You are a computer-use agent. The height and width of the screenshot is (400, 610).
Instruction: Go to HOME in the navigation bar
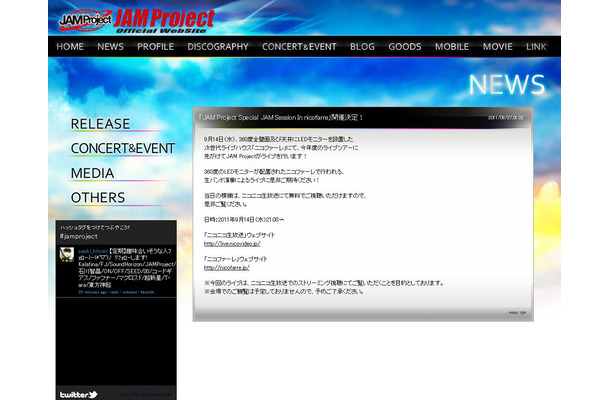point(70,47)
